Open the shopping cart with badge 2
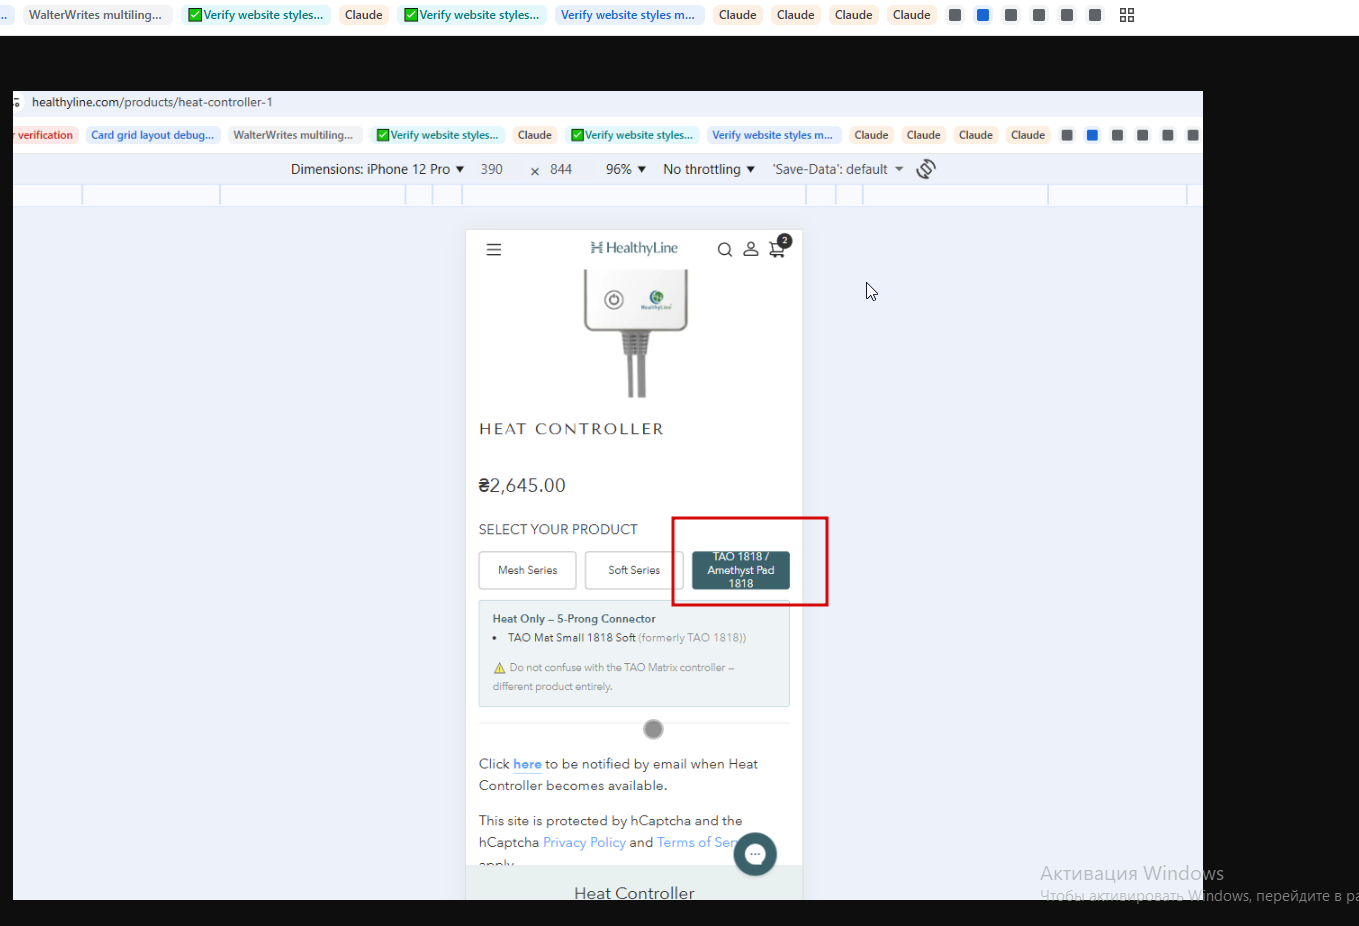This screenshot has height=926, width=1359. pyautogui.click(x=778, y=248)
